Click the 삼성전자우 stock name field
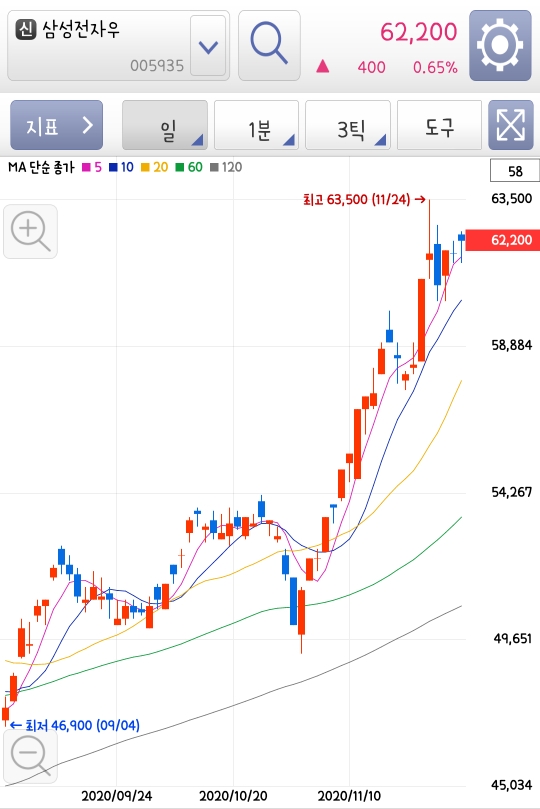 (119, 46)
